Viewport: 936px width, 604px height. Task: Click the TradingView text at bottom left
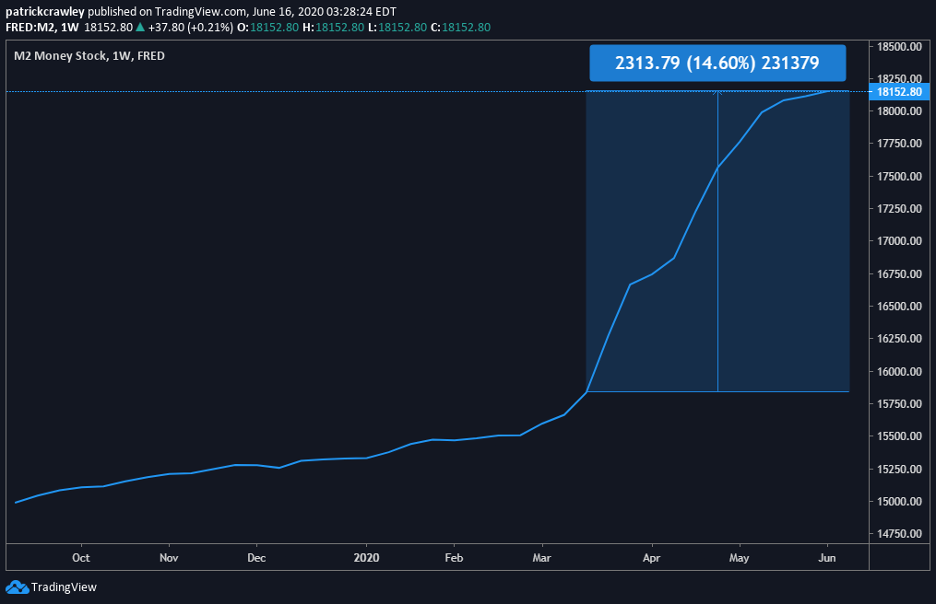(x=64, y=587)
